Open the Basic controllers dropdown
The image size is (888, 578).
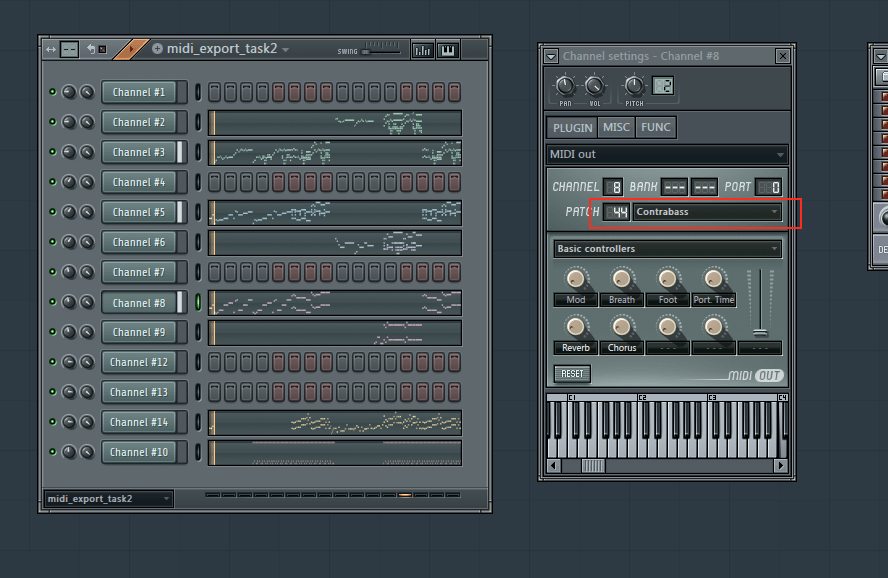[x=668, y=249]
